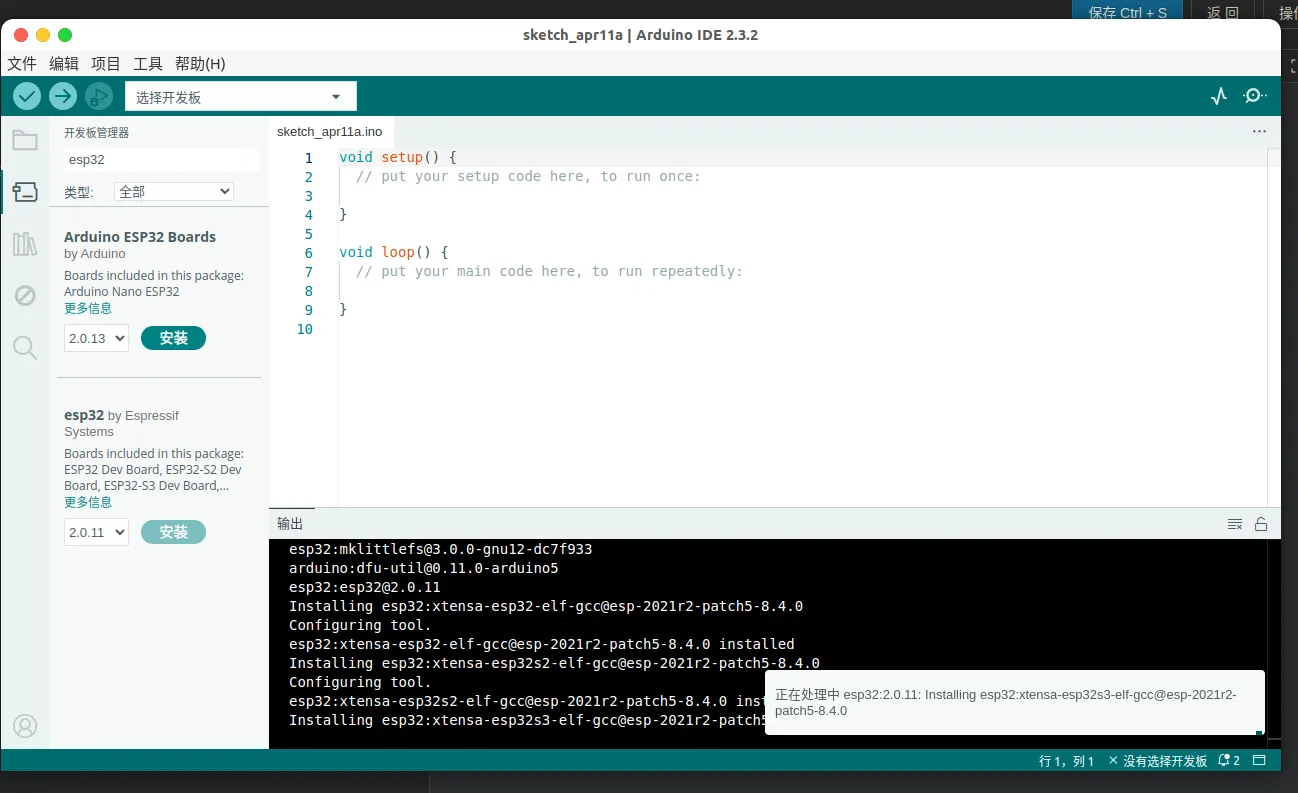Image resolution: width=1298 pixels, height=793 pixels.
Task: Switch to the sketch_apr11a.ino tab
Action: click(x=329, y=132)
